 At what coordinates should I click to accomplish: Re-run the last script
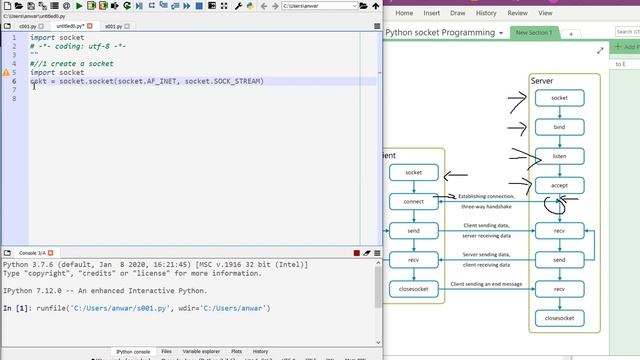pos(127,6)
